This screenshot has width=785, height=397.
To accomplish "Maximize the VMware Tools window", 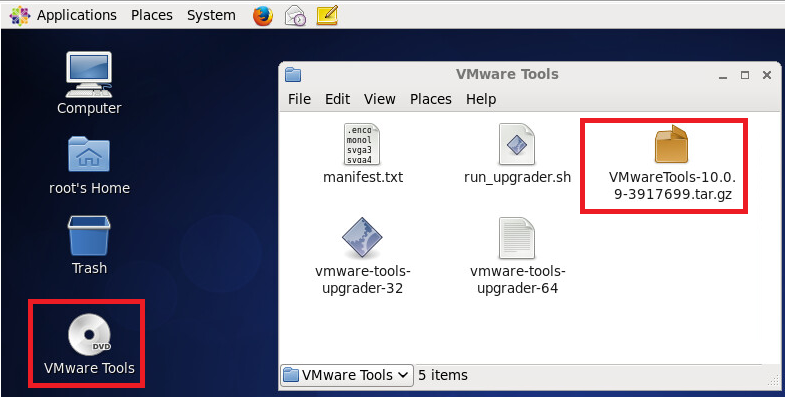I will [745, 75].
